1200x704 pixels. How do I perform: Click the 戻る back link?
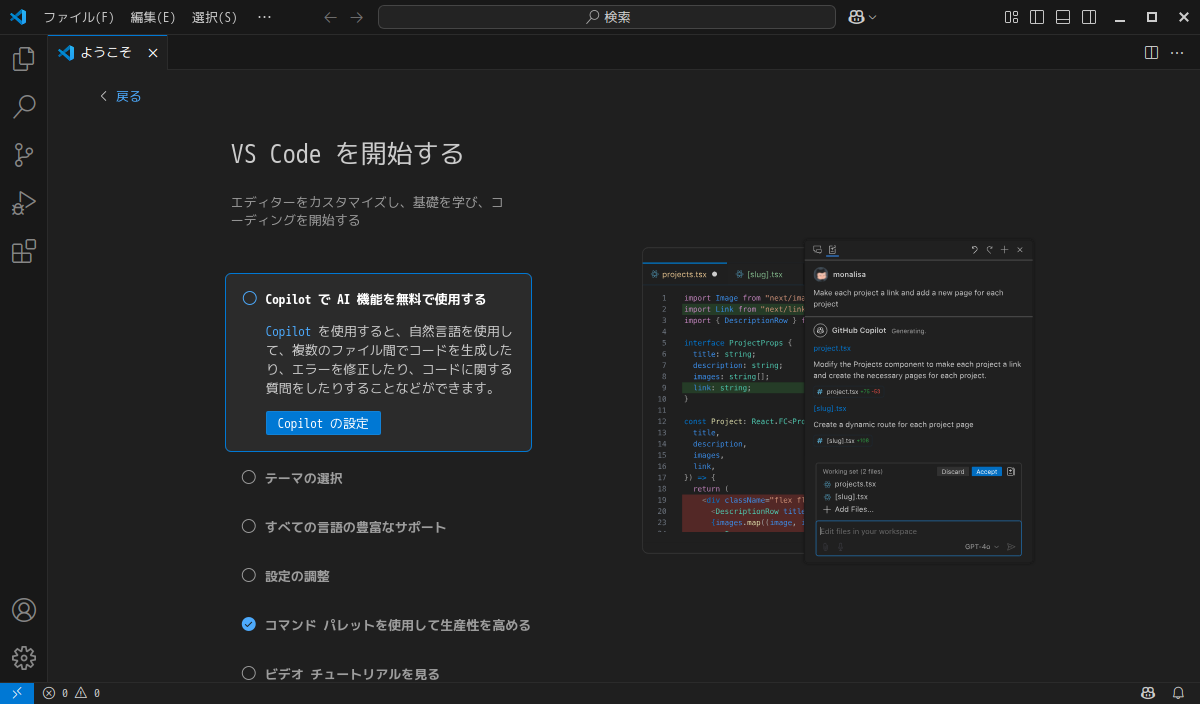[x=120, y=96]
